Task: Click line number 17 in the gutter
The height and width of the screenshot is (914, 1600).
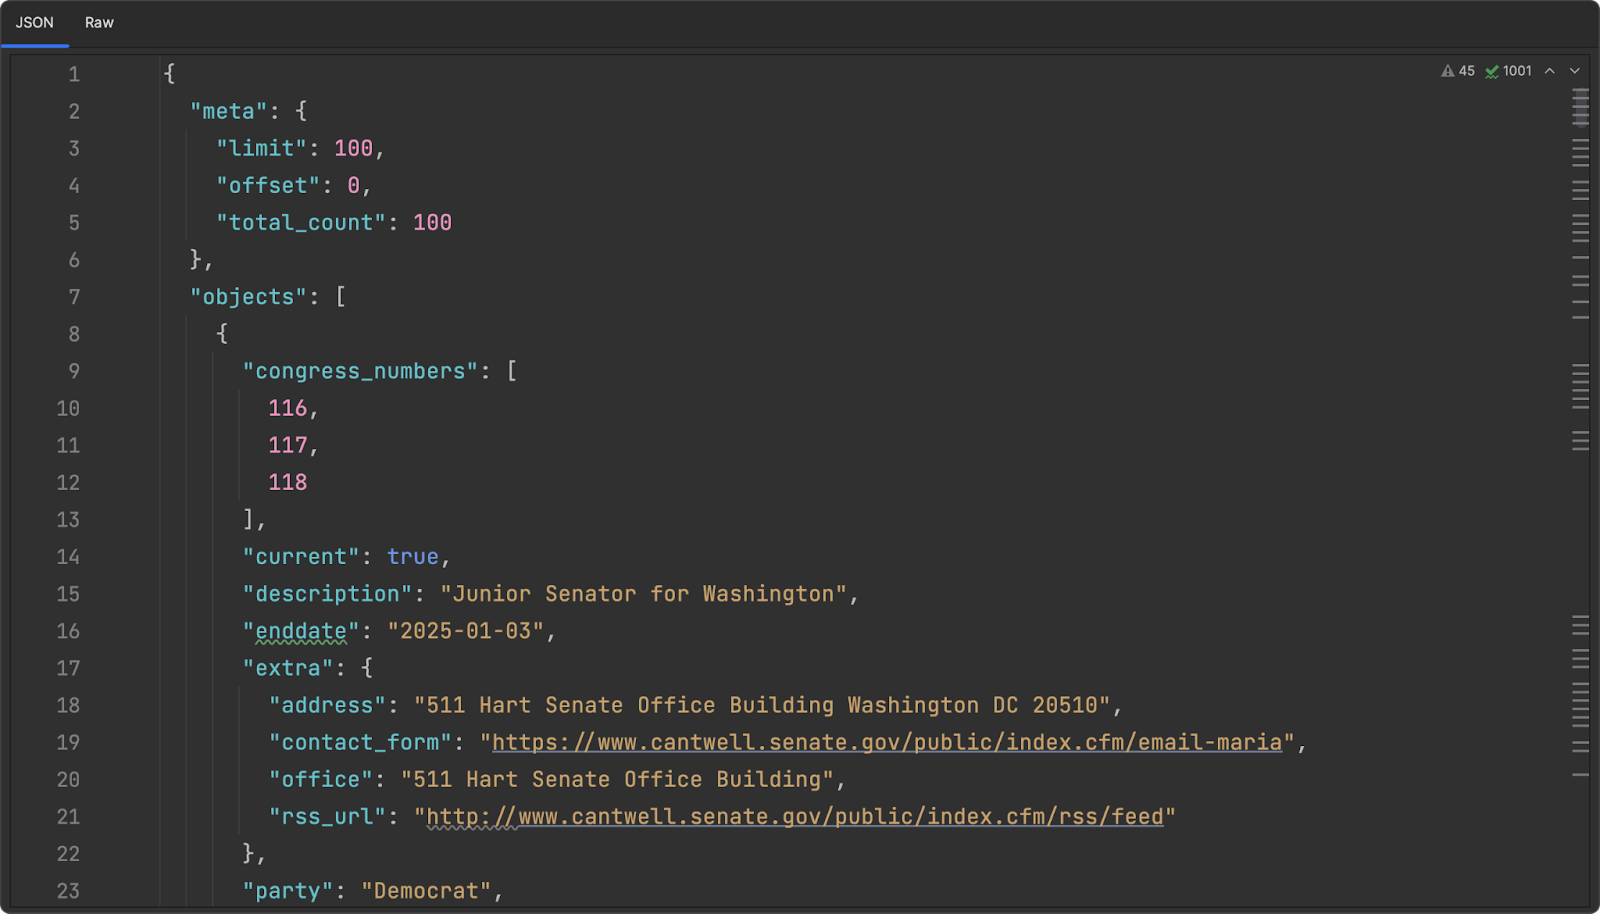Action: pos(68,668)
